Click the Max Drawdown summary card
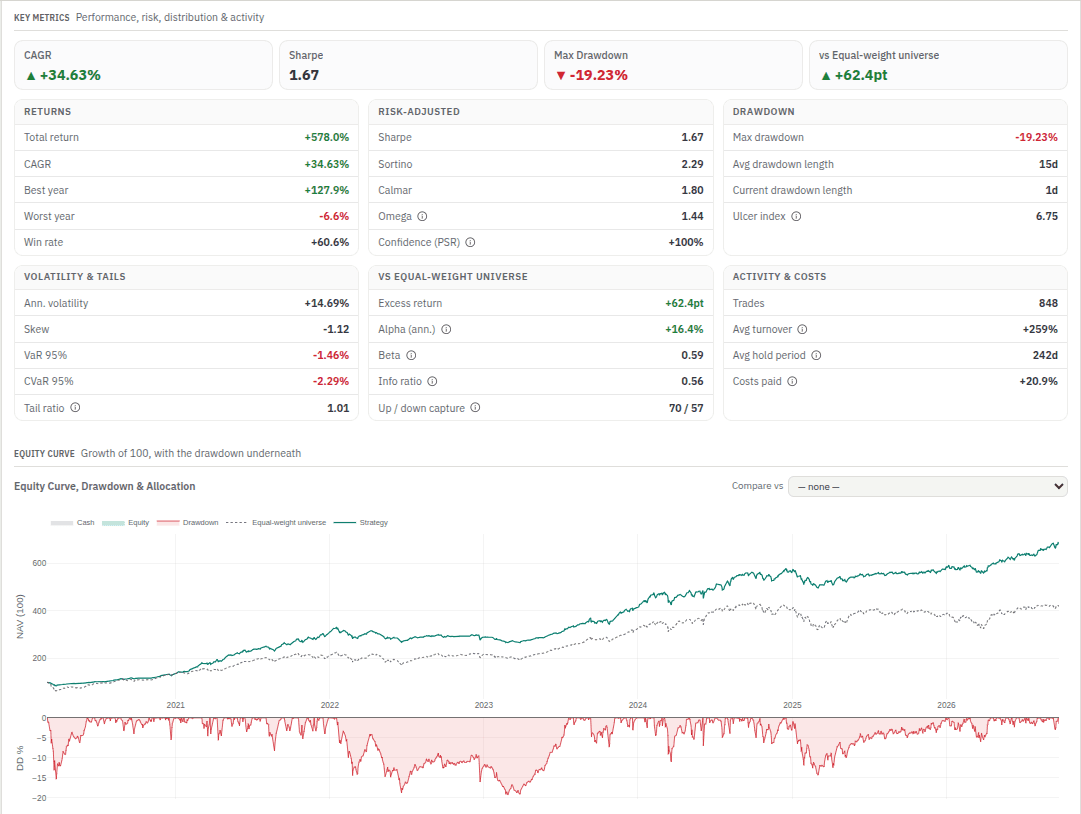Viewport: 1081px width, 814px height. (674, 65)
